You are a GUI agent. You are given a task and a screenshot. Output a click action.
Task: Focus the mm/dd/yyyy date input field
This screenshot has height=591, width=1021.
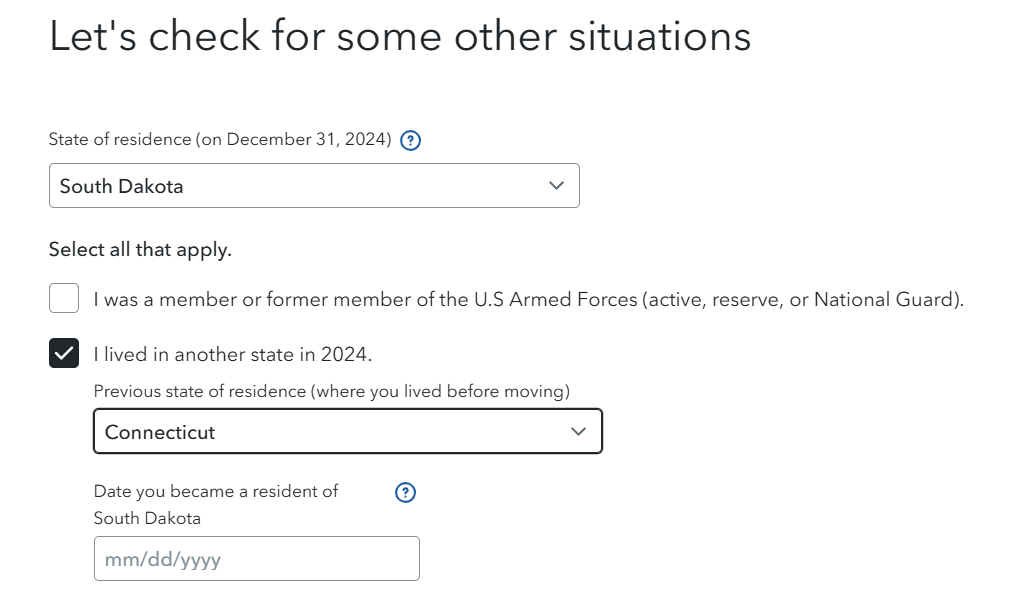point(256,559)
